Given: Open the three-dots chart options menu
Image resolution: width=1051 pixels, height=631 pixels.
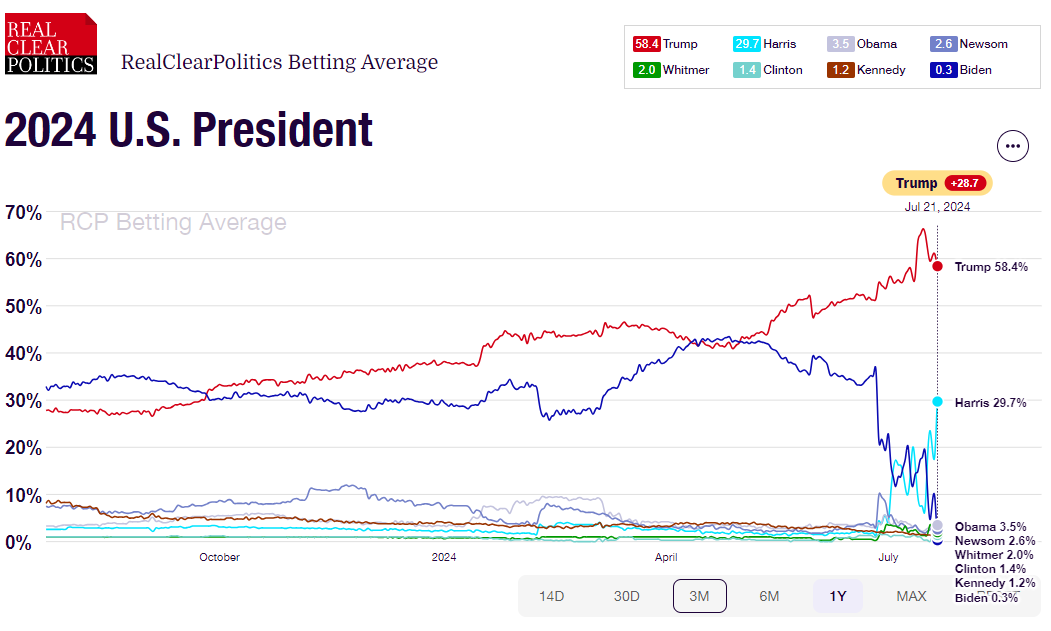Looking at the screenshot, I should point(1013,146).
